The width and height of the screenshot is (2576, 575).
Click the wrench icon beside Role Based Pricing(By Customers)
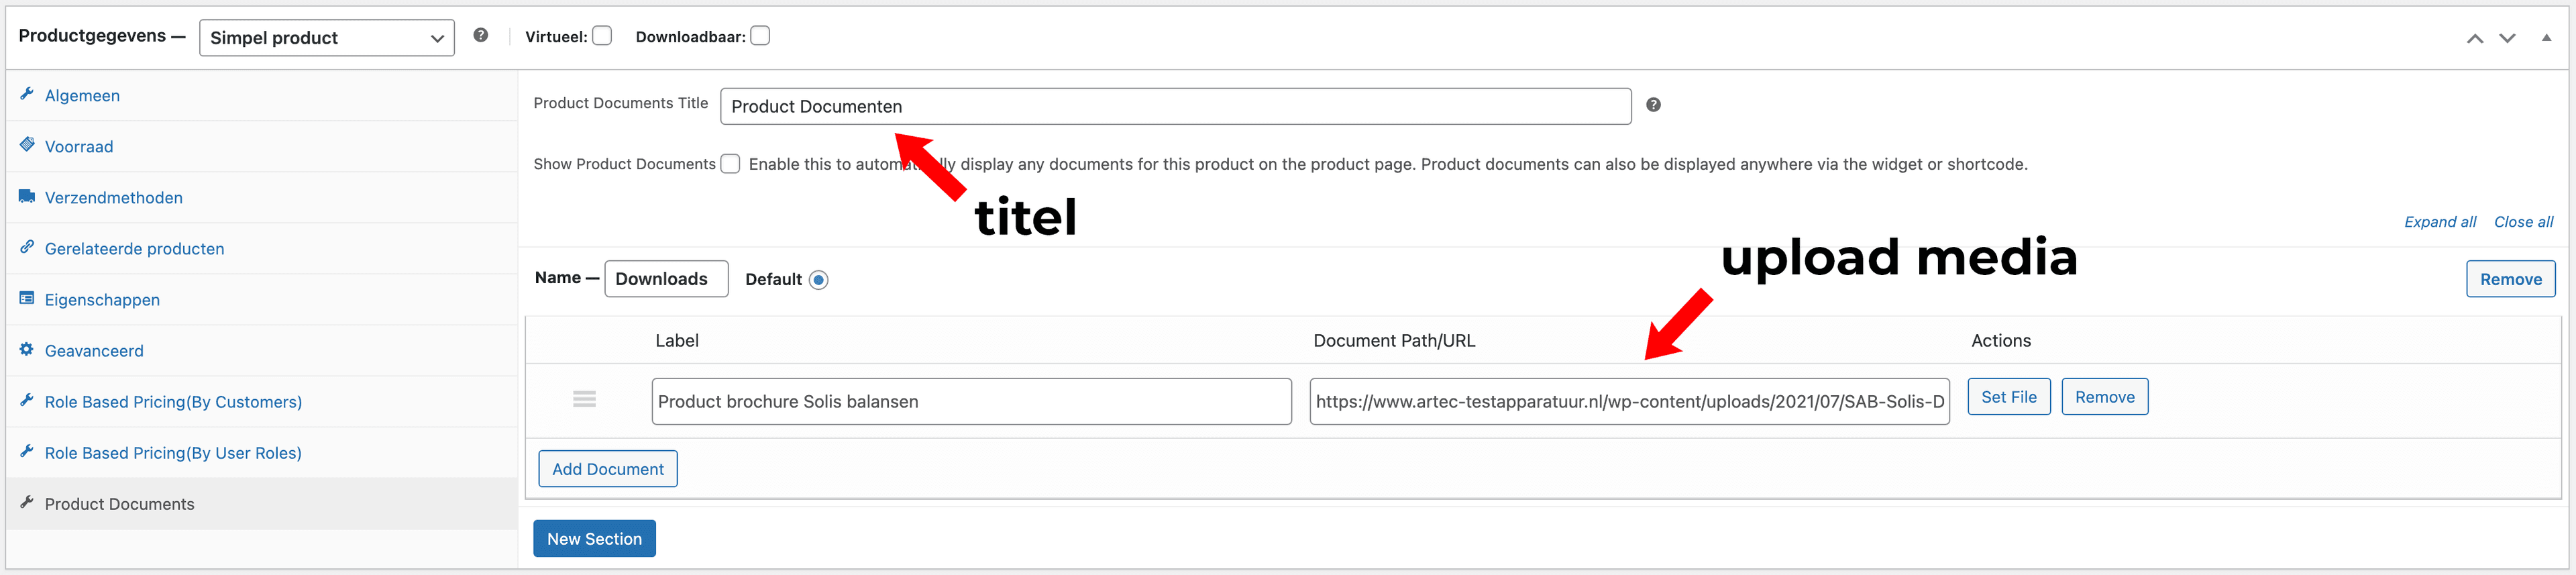27,400
